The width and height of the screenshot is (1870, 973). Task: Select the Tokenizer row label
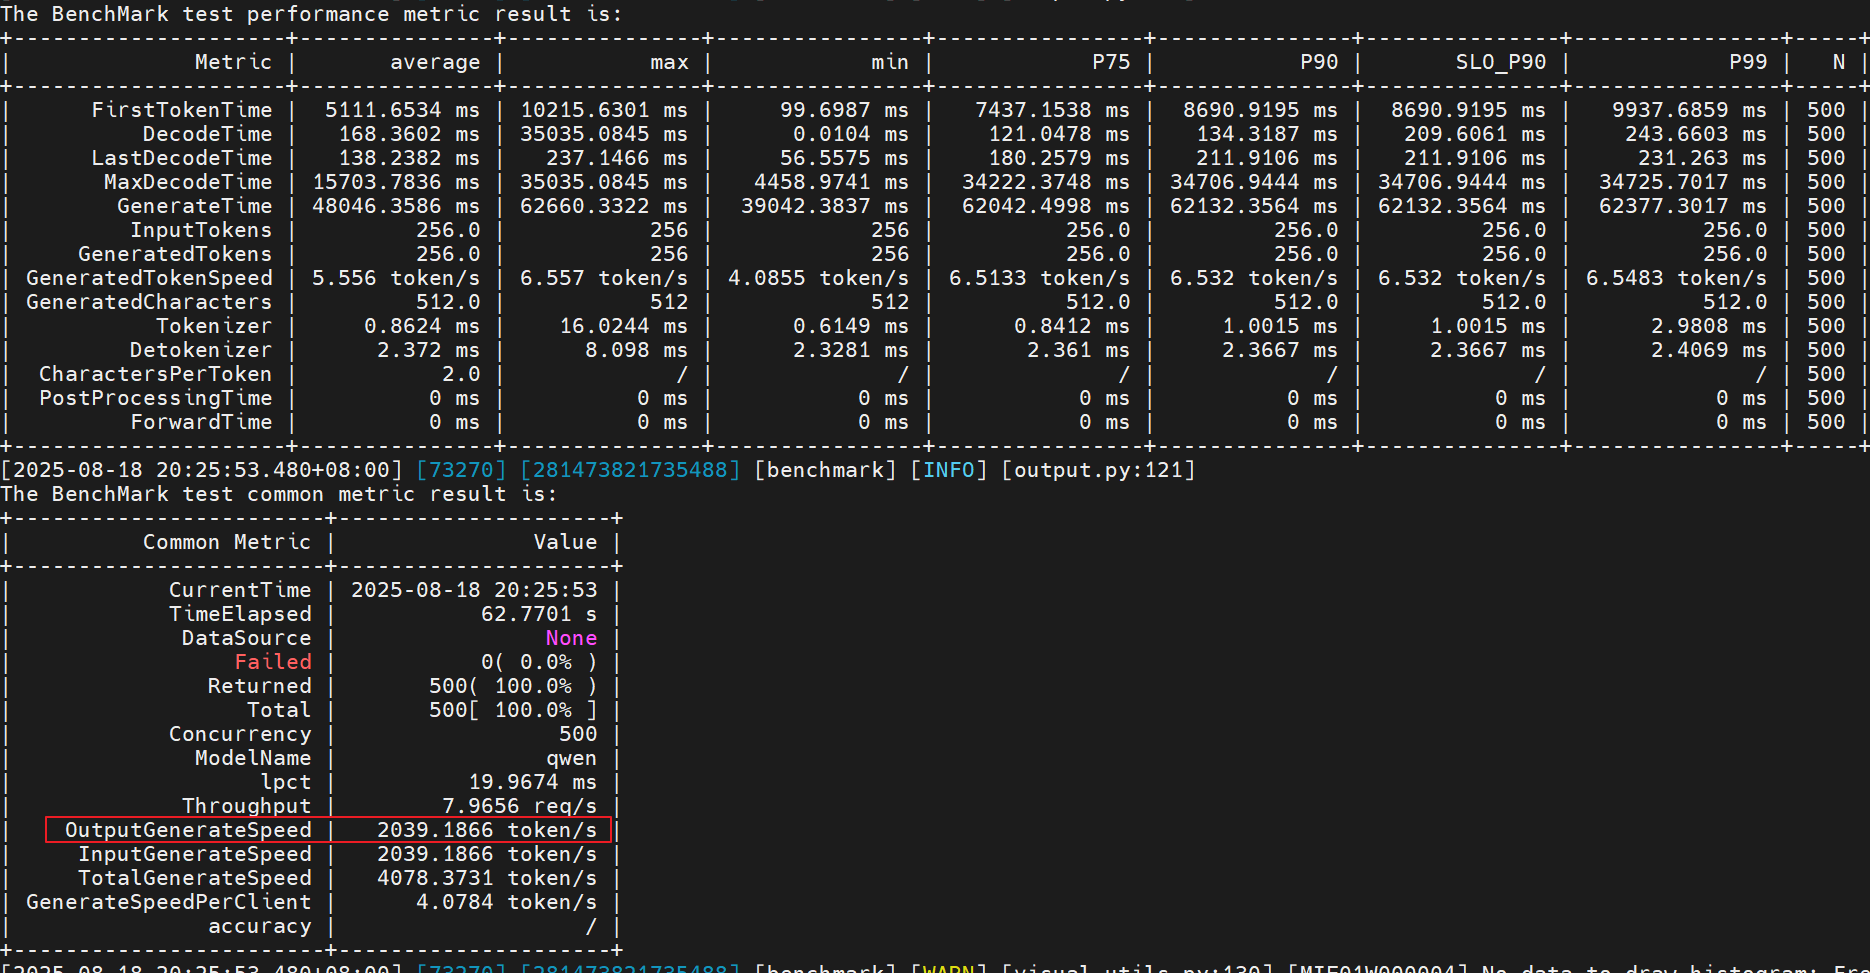tap(214, 326)
